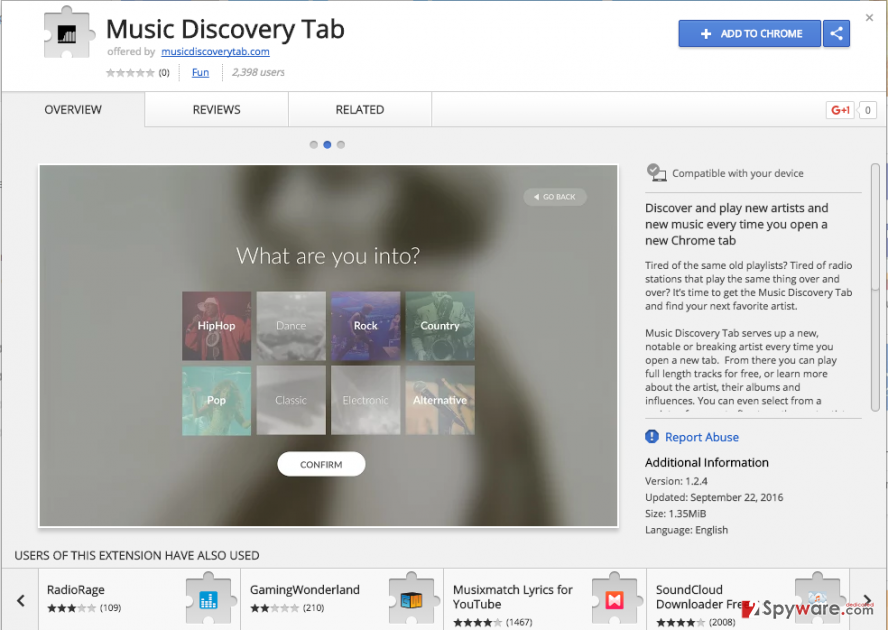
Task: Select the Alternative genre tile
Action: [x=440, y=400]
